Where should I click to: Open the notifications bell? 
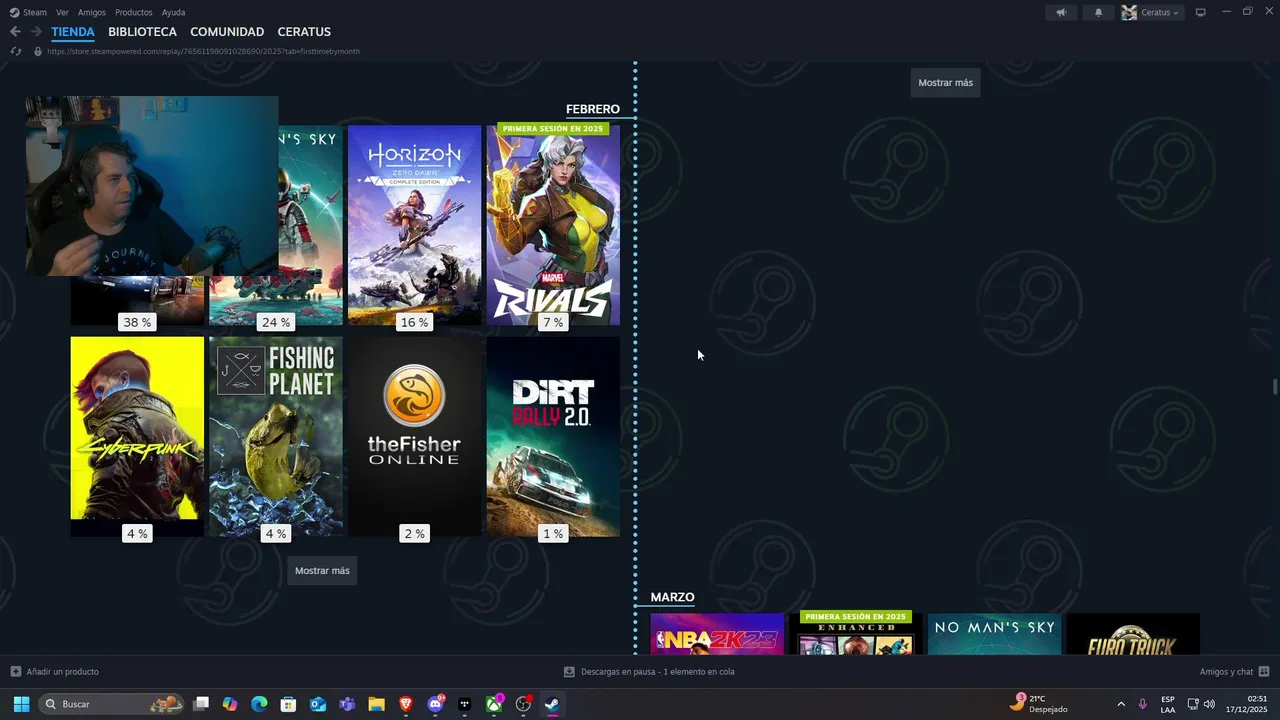click(x=1098, y=12)
